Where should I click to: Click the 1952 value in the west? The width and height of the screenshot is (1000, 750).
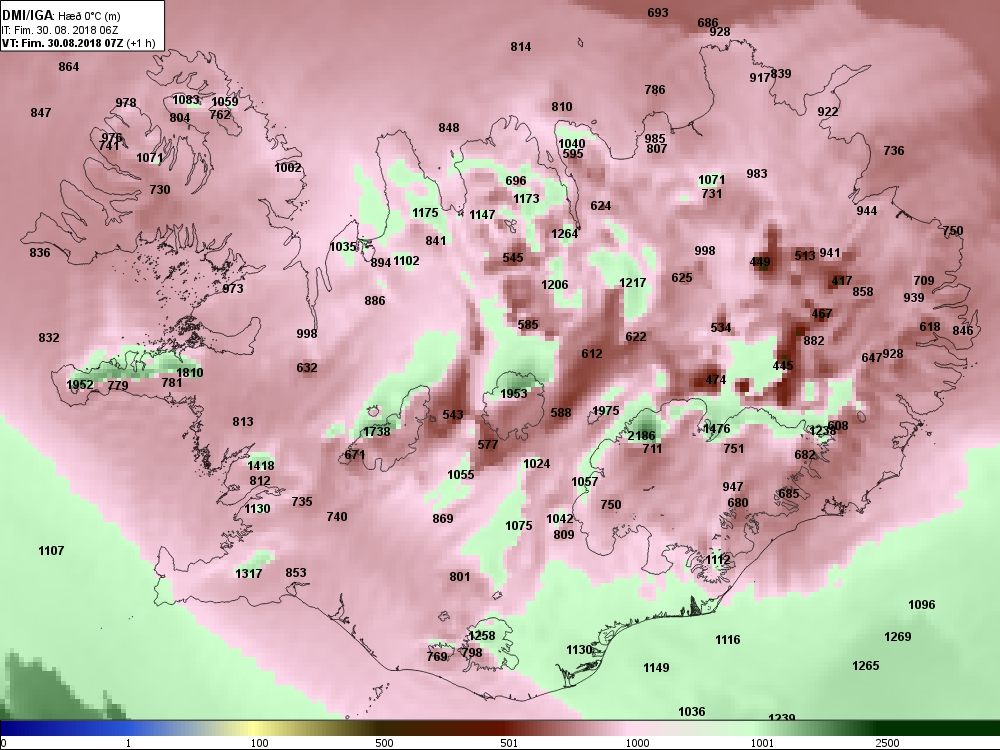(80, 385)
